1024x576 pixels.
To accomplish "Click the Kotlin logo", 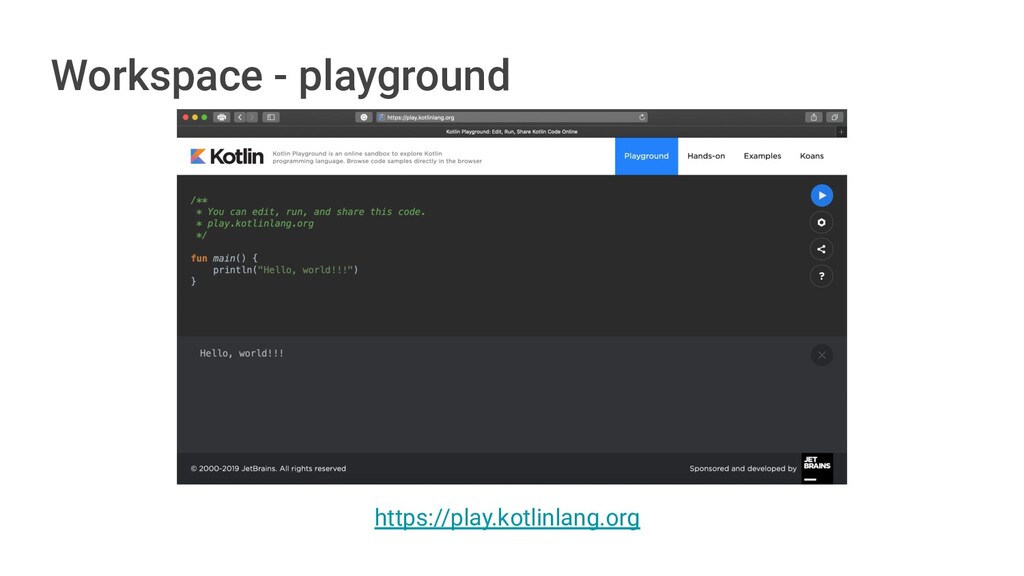I will coord(227,156).
